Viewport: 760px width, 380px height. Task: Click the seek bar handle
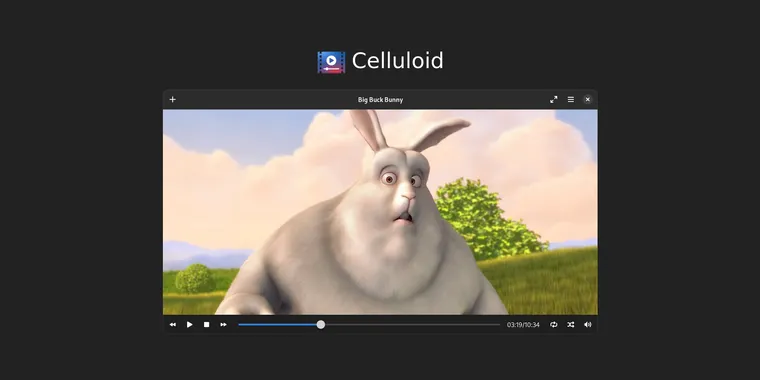click(321, 325)
